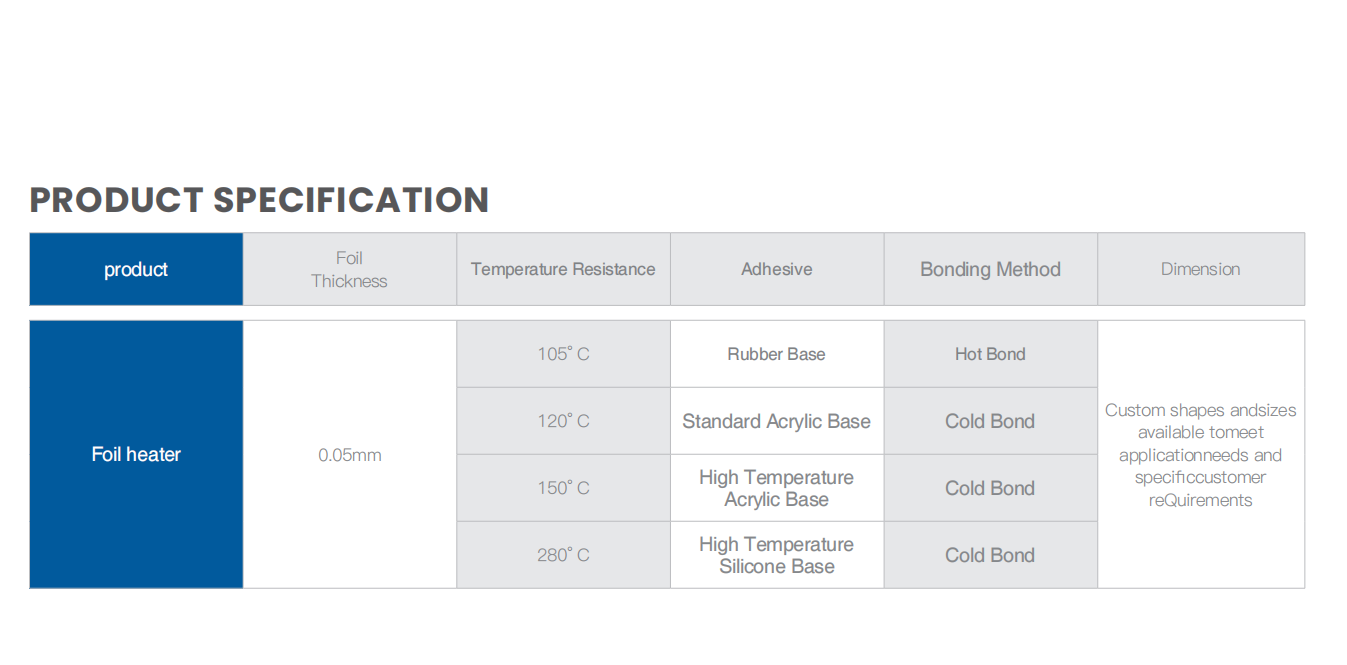
Task: Select the 105°C temperature cell
Action: click(563, 354)
